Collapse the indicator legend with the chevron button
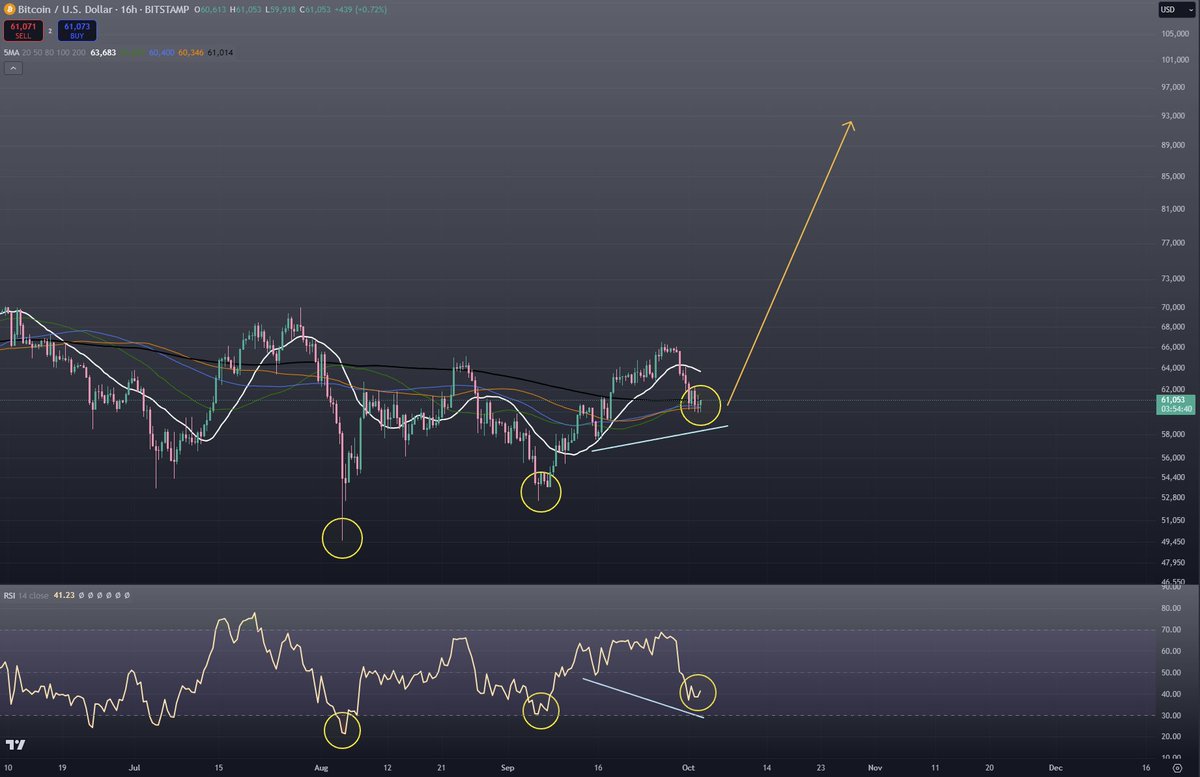 click(13, 69)
